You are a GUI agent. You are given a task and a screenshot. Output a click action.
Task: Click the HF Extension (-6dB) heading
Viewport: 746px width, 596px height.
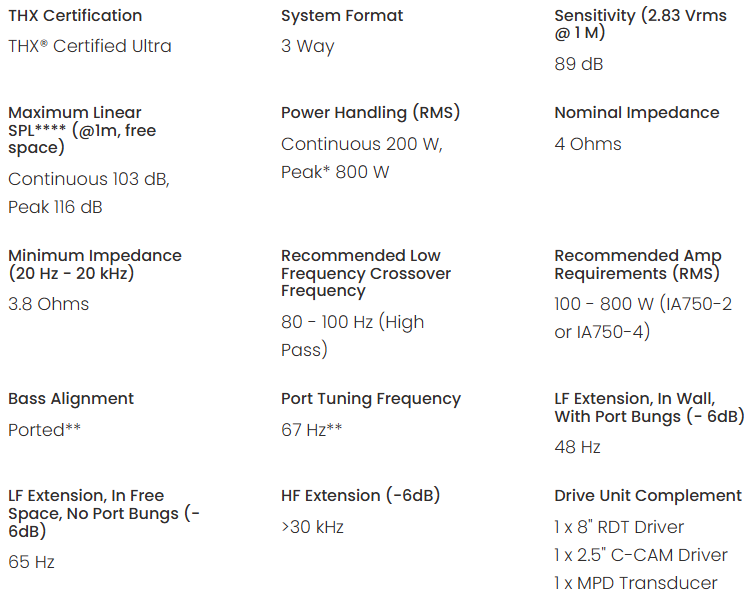click(361, 496)
